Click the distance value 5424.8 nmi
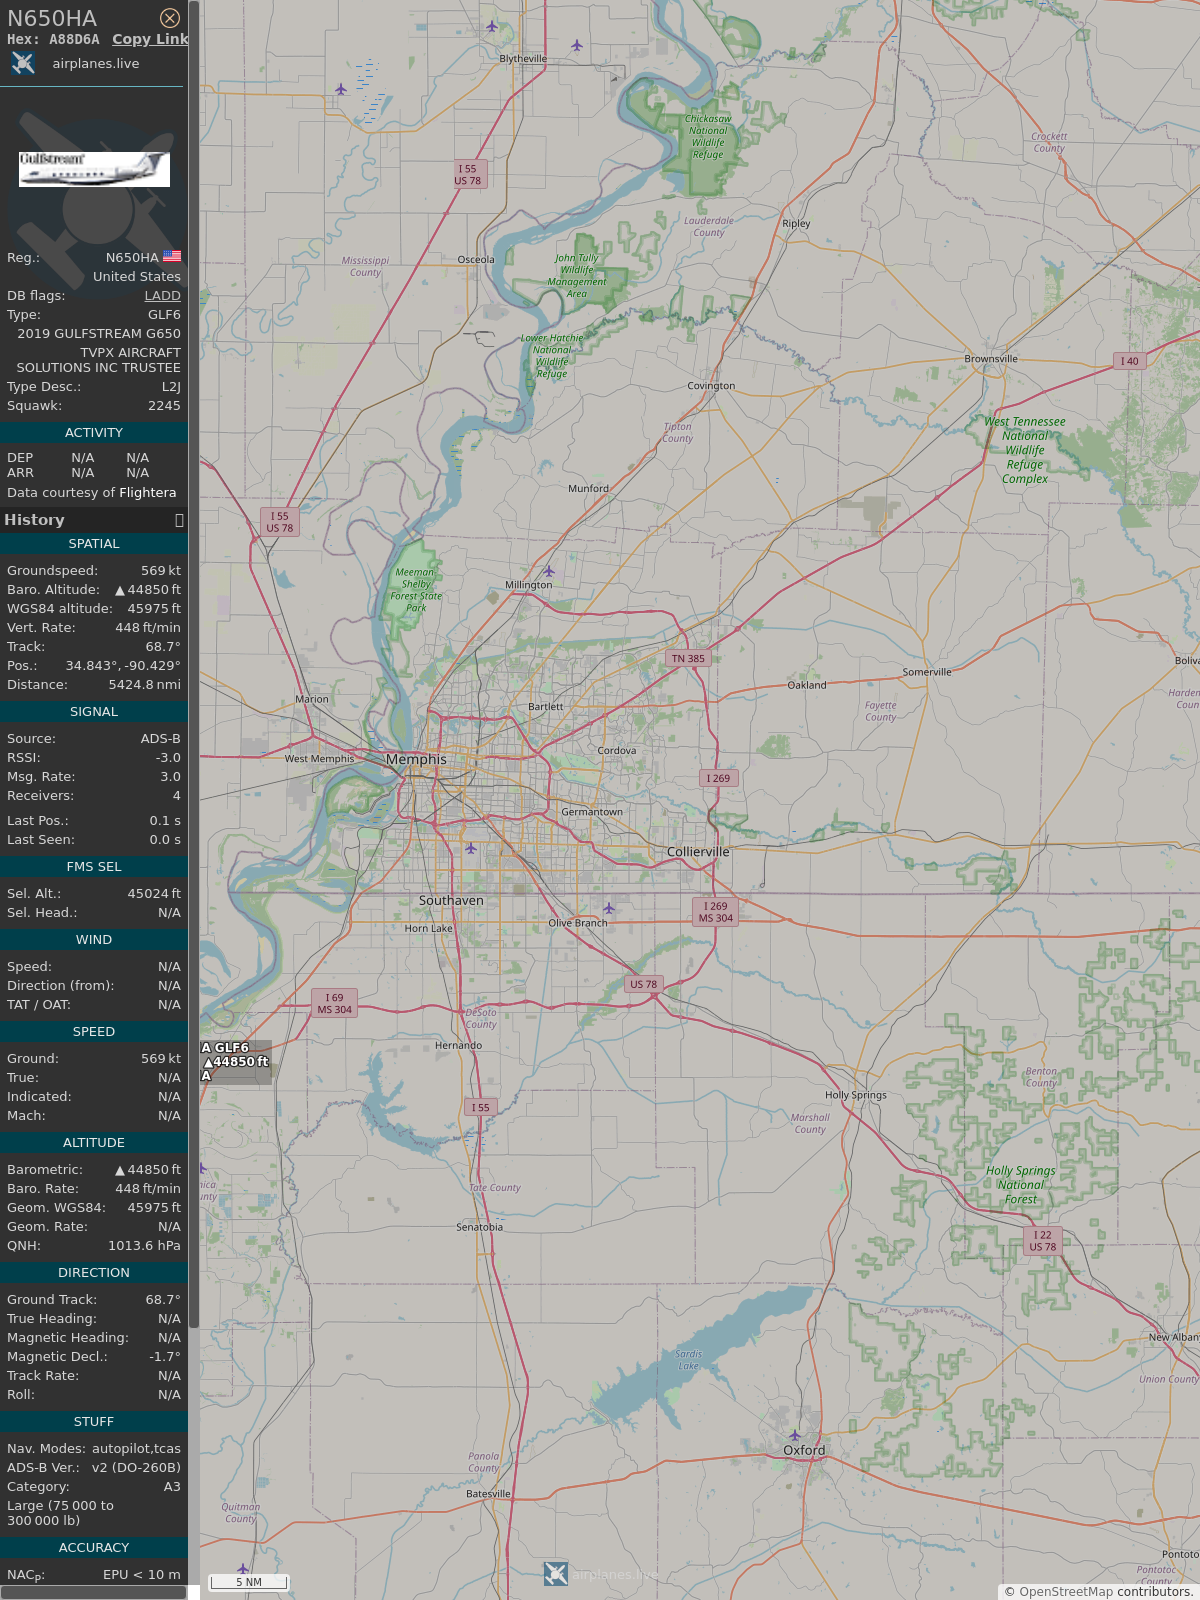The height and width of the screenshot is (1600, 1200). click(145, 685)
